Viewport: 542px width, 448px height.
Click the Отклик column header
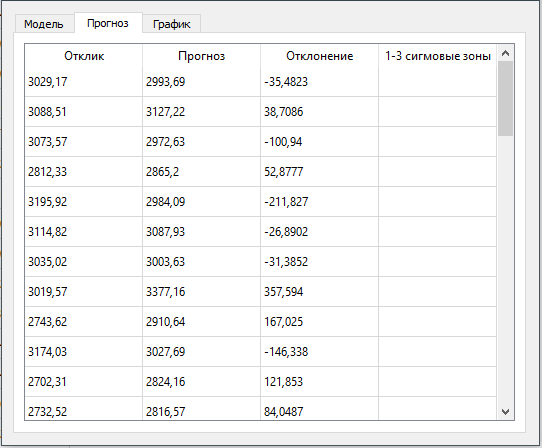(84, 56)
